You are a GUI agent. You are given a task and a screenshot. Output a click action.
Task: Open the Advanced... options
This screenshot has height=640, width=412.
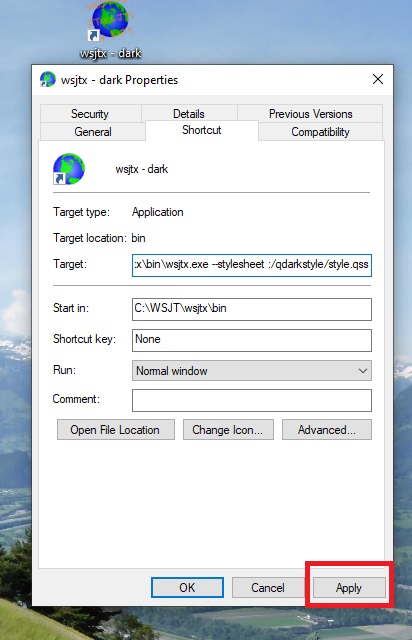(327, 429)
